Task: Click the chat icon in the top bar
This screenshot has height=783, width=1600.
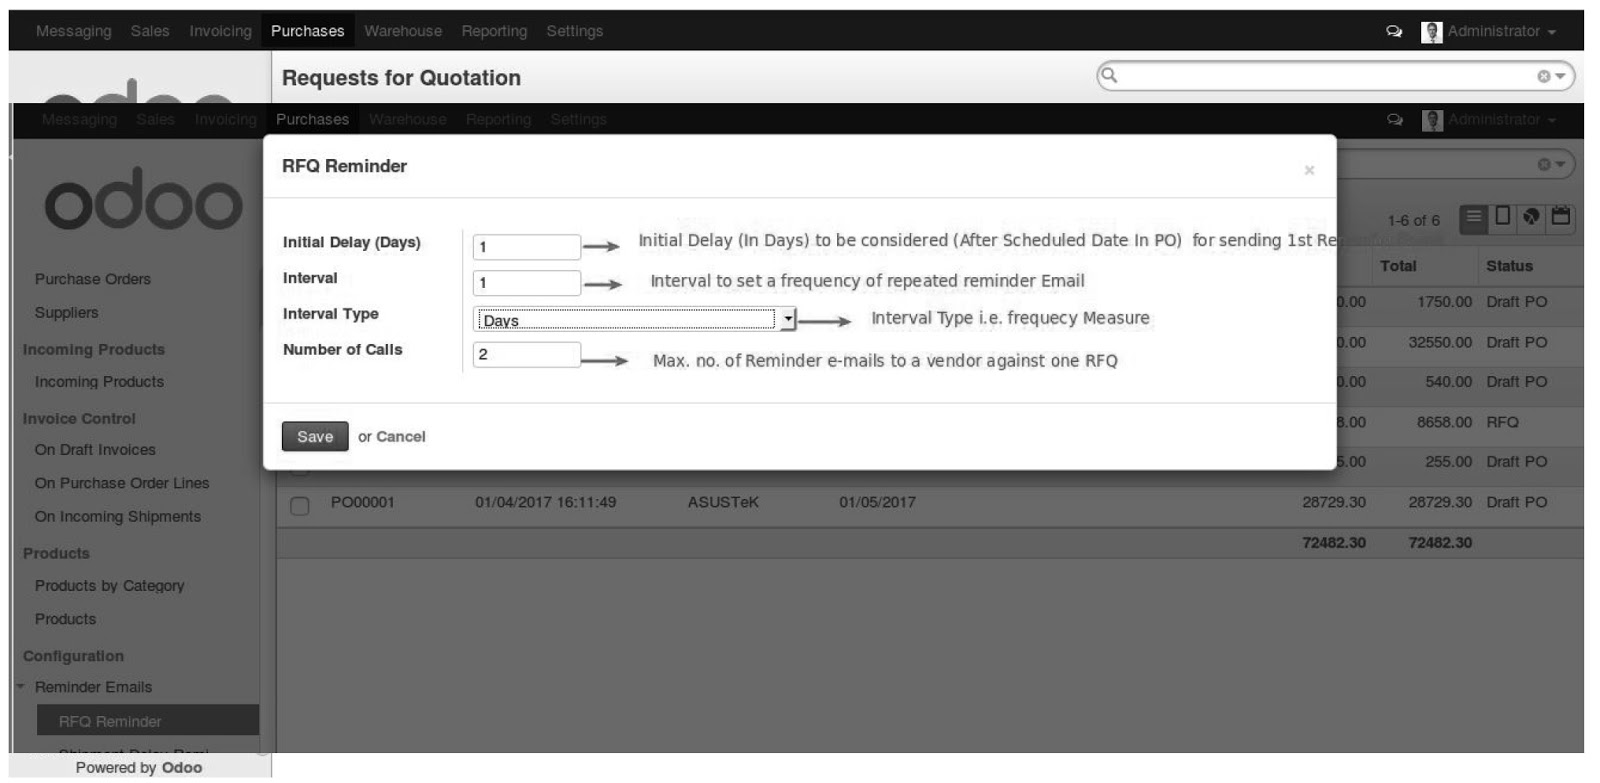Action: pos(1394,32)
